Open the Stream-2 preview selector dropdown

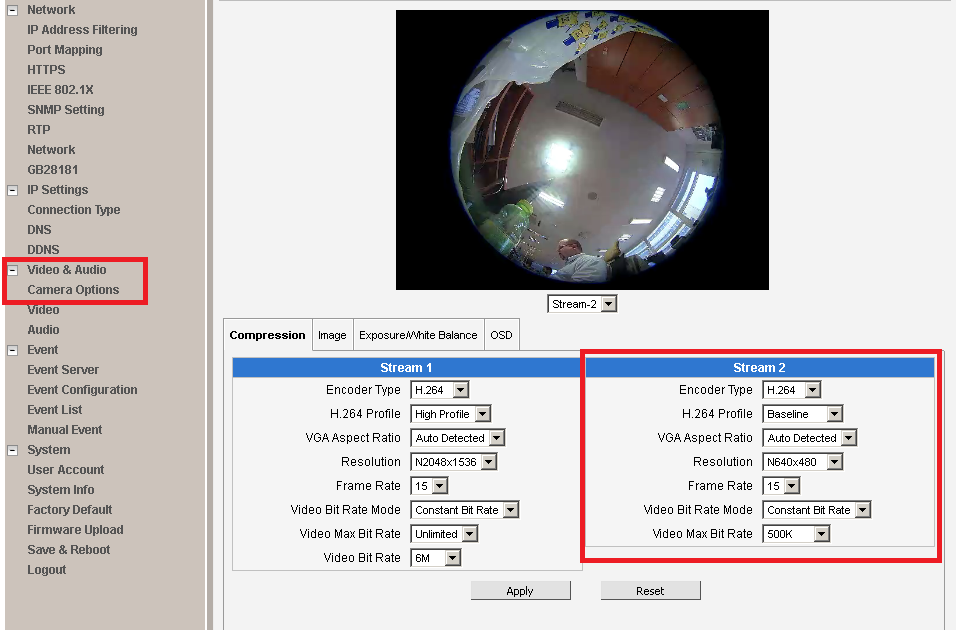[x=582, y=304]
